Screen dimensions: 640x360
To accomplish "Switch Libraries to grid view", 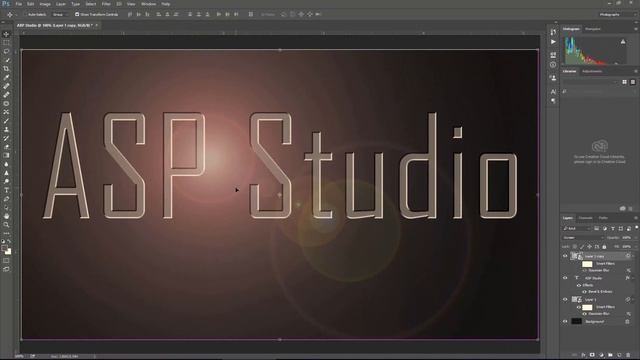I will [x=624, y=82].
